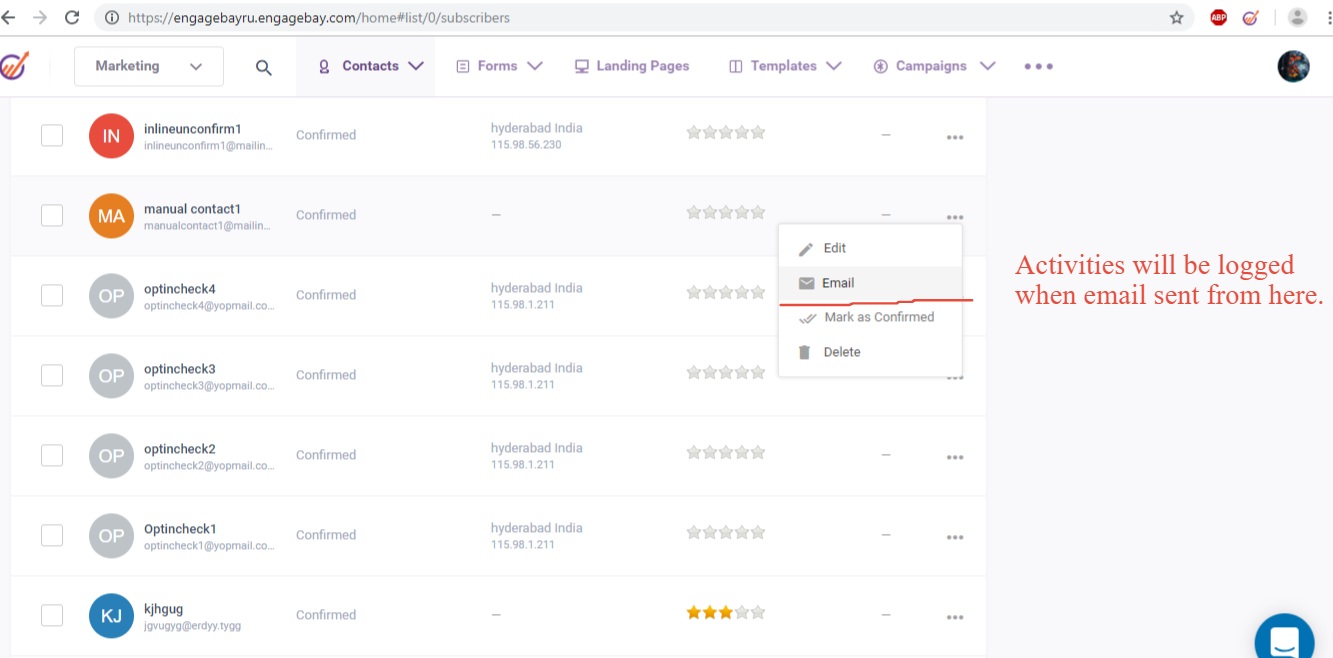
Task: Set star rating for kjhgug contact
Action: pyautogui.click(x=725, y=612)
